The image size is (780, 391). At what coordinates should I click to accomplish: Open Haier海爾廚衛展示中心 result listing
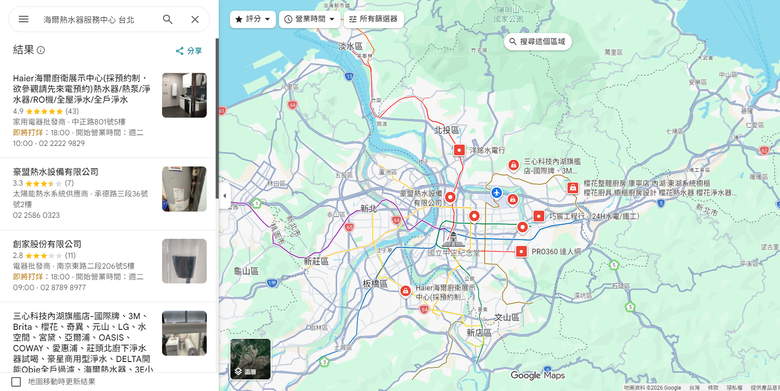(107, 110)
